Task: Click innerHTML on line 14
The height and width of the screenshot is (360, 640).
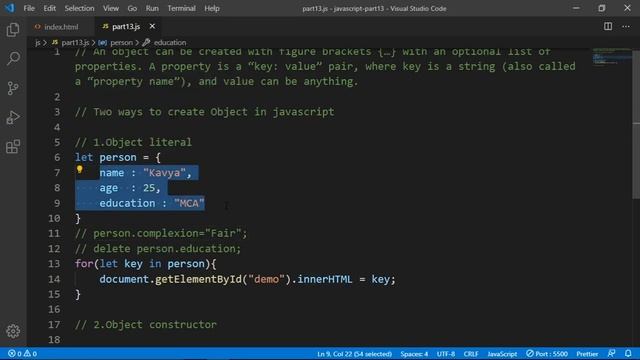Action: tap(324, 279)
